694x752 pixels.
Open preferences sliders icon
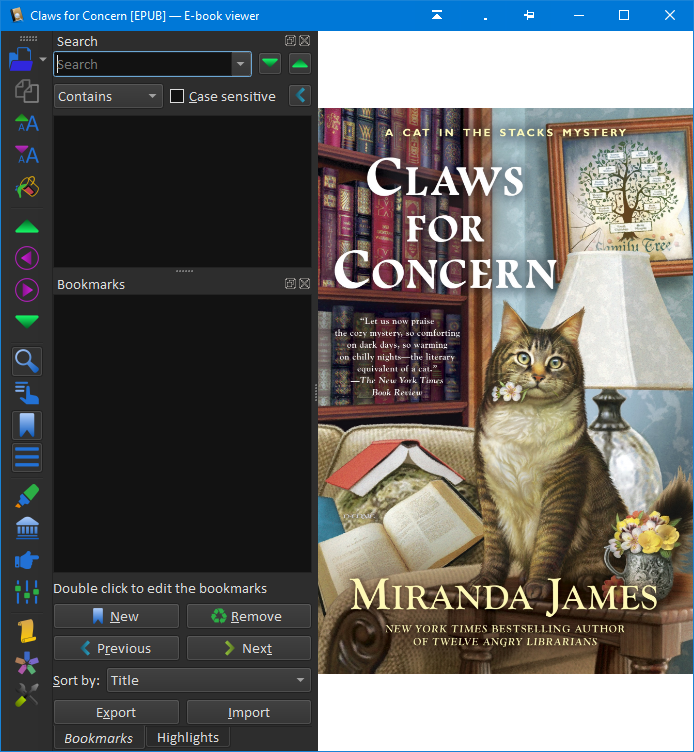point(27,592)
